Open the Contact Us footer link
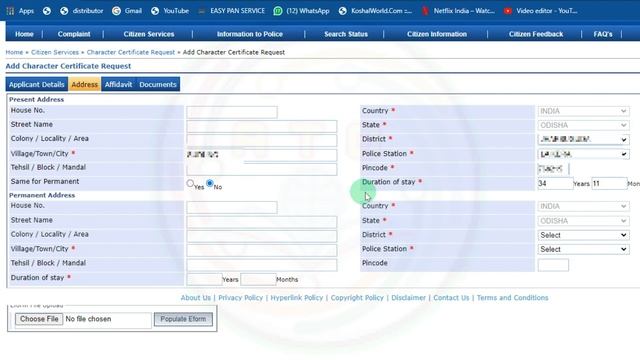 click(x=451, y=298)
